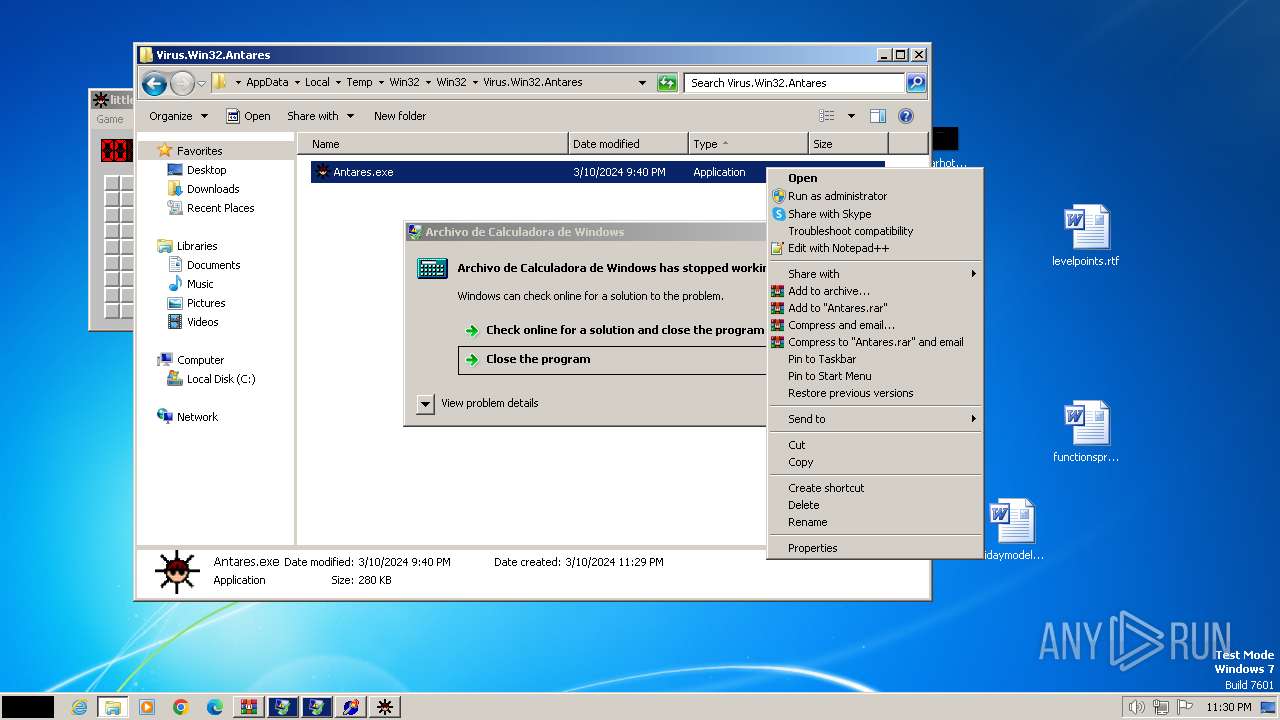Image resolution: width=1280 pixels, height=720 pixels.
Task: Click the Skype icon in context menu
Action: tap(778, 214)
